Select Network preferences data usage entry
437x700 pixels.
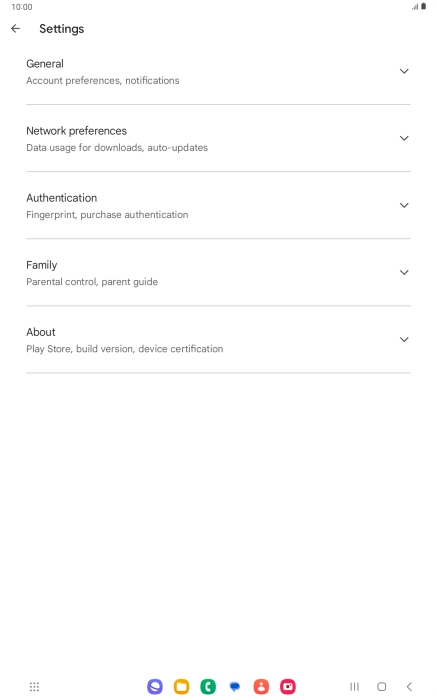click(218, 138)
